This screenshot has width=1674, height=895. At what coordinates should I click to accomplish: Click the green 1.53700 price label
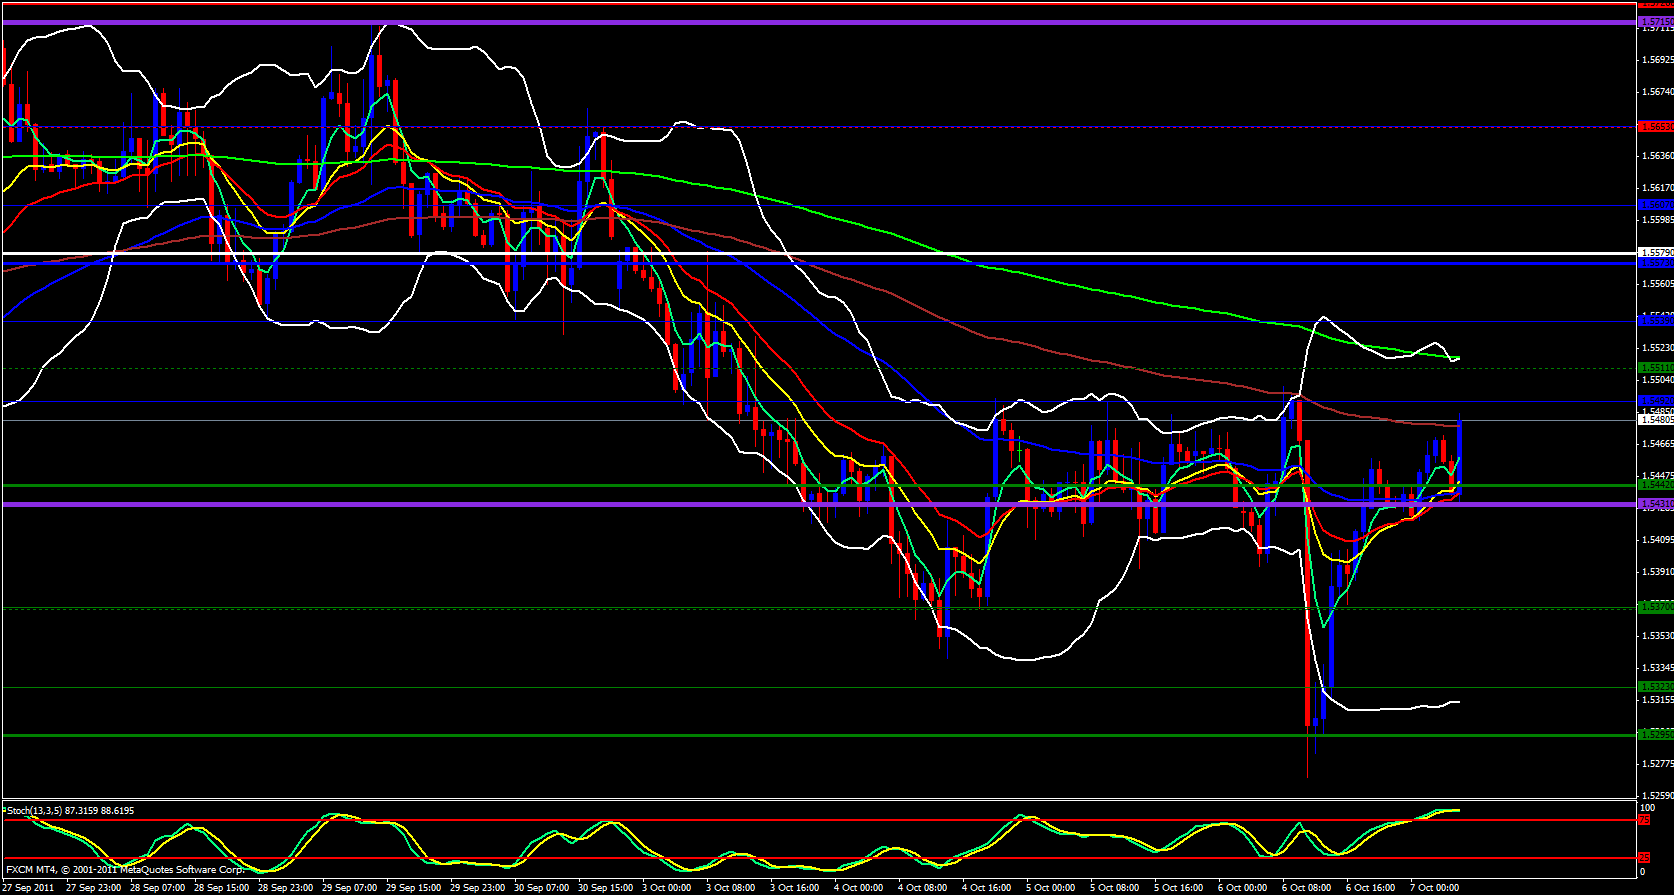click(1655, 607)
